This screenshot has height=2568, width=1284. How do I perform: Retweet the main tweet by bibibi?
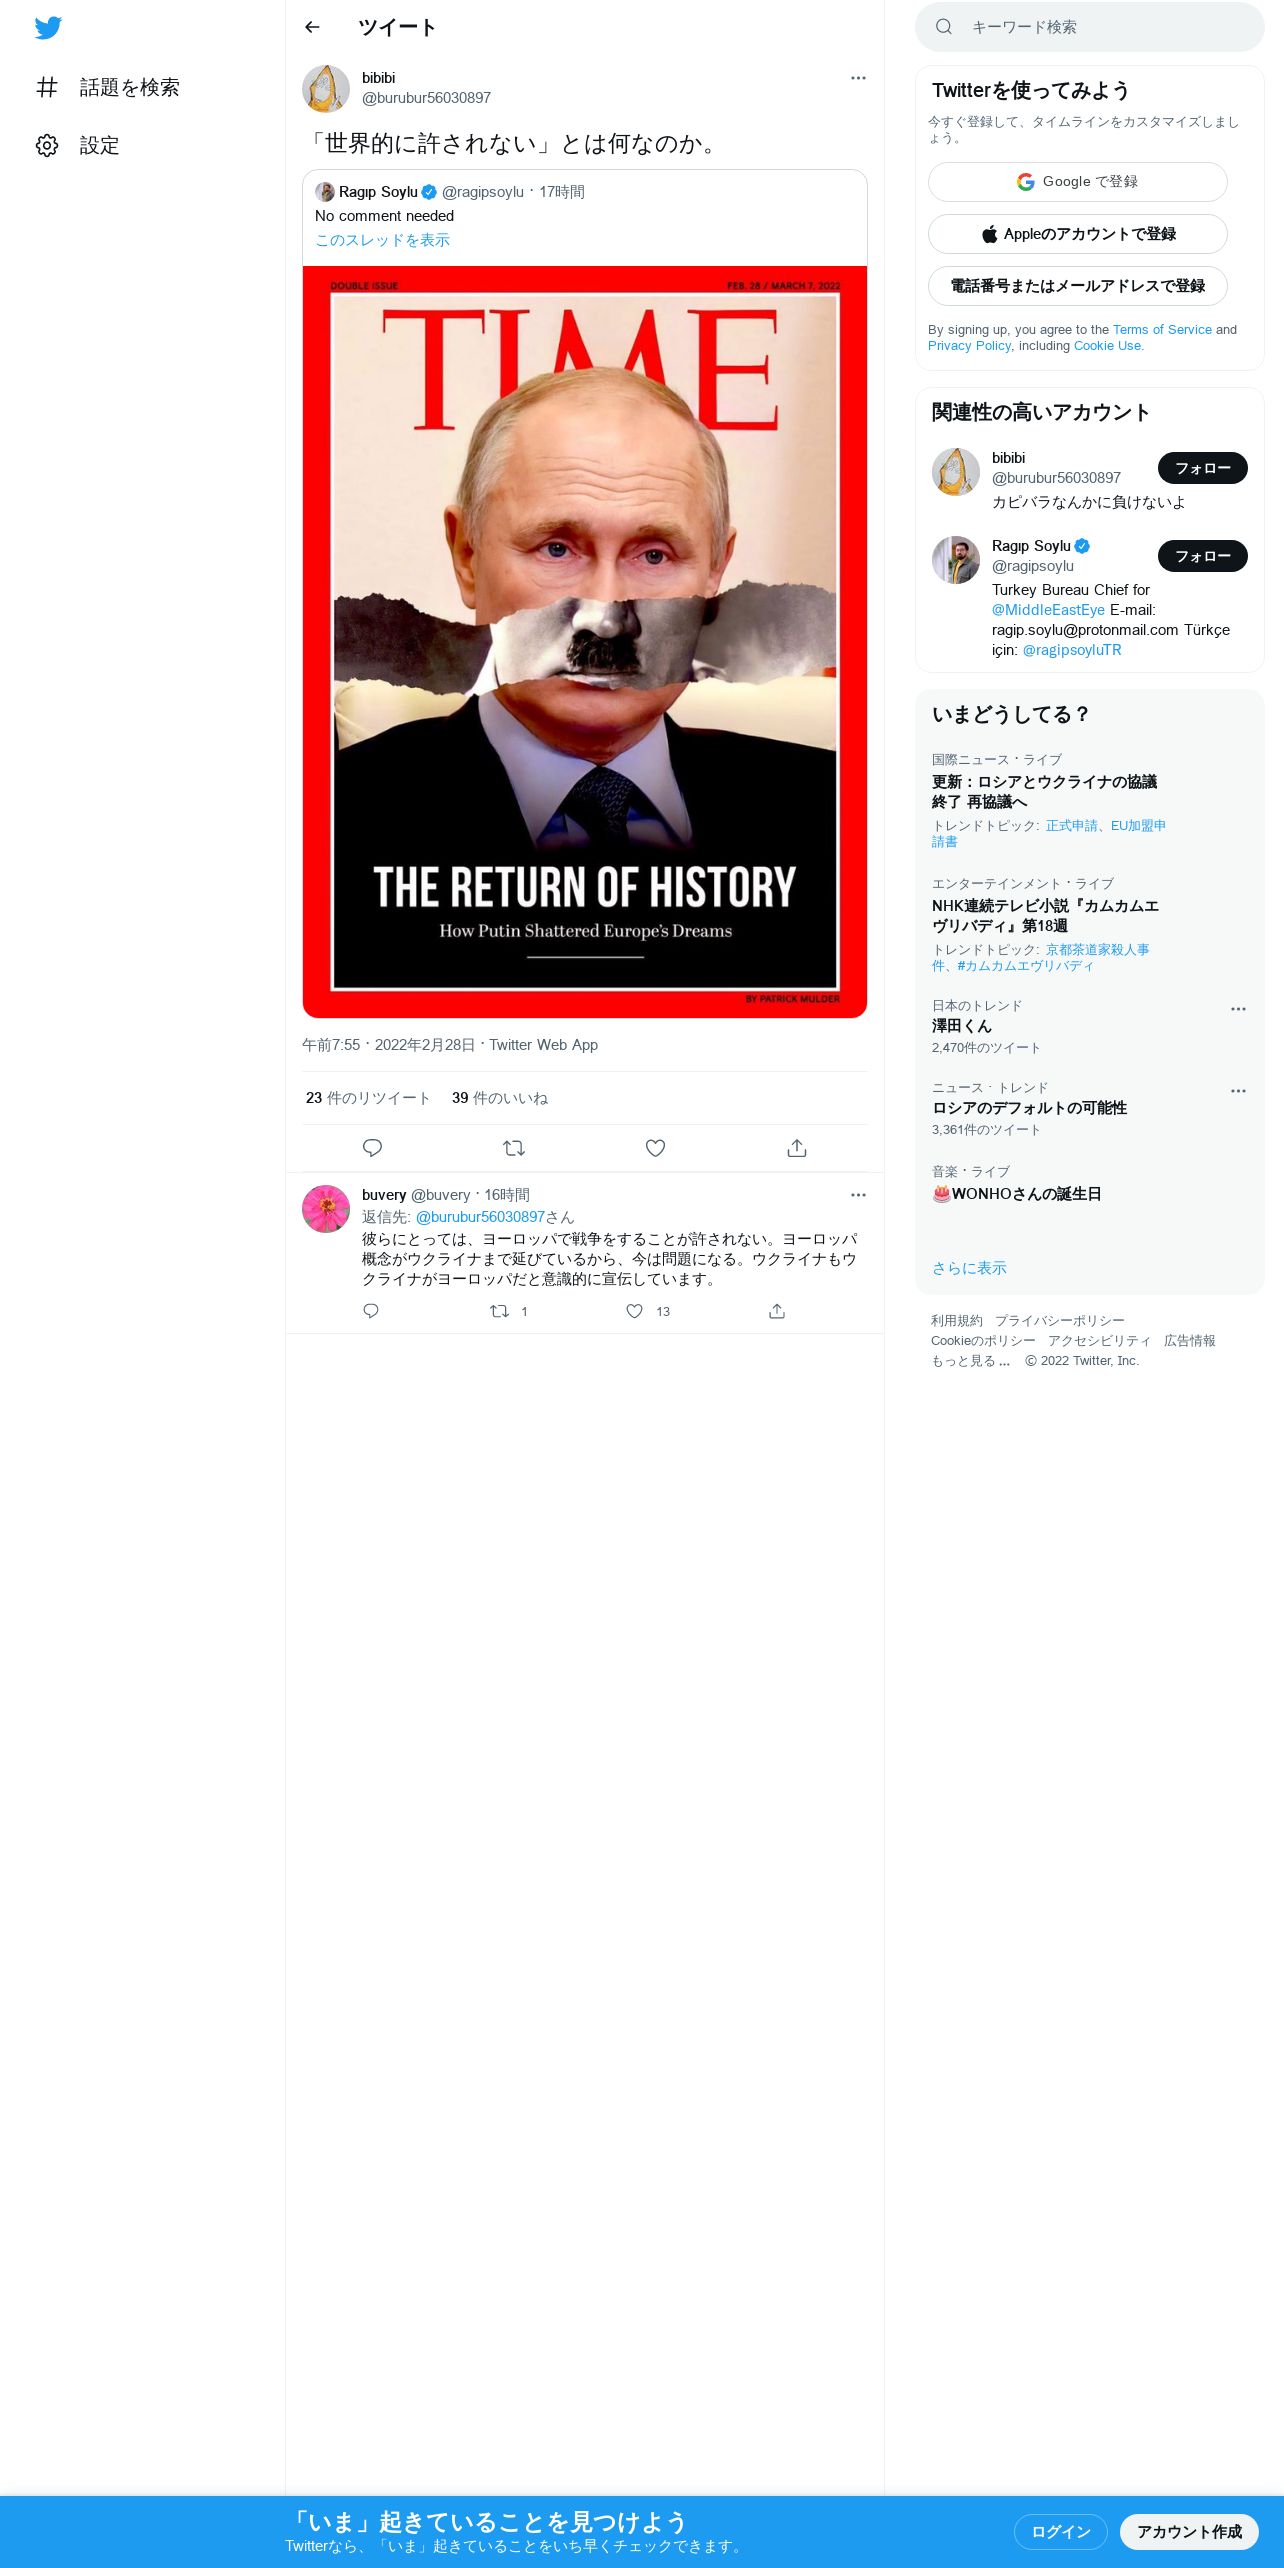point(514,1148)
